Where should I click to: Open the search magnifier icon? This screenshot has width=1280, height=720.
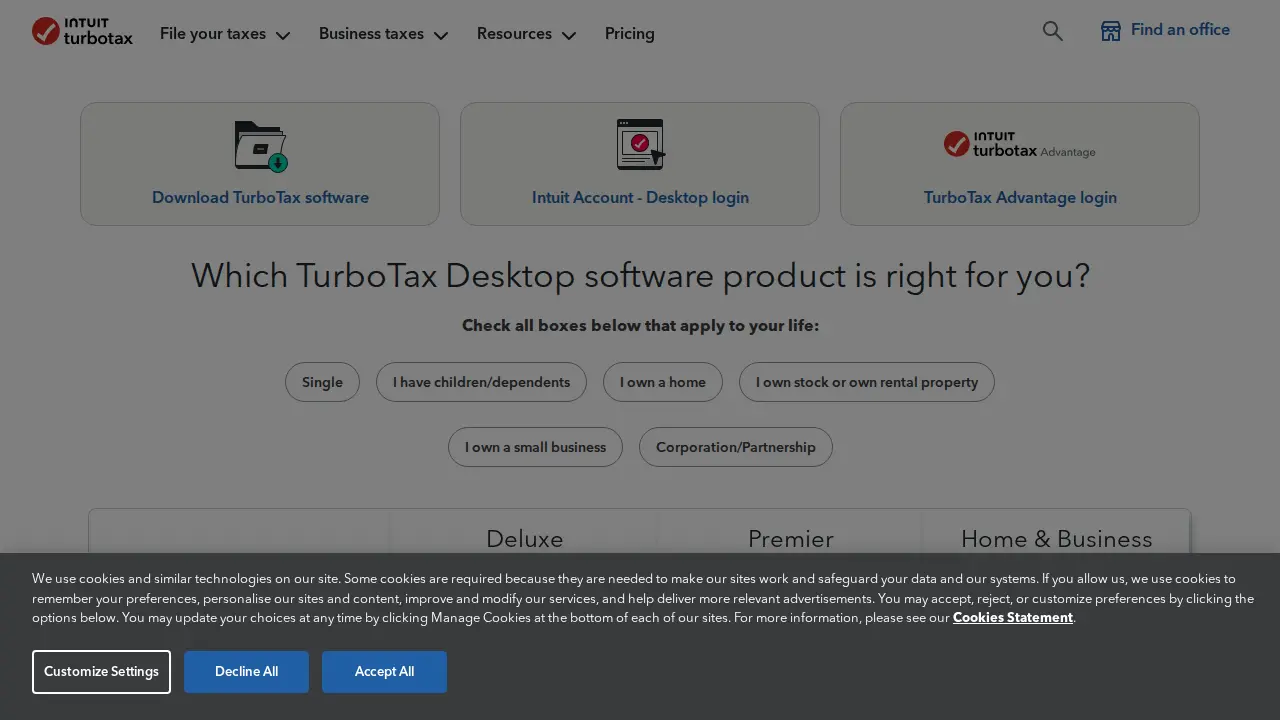click(x=1052, y=31)
